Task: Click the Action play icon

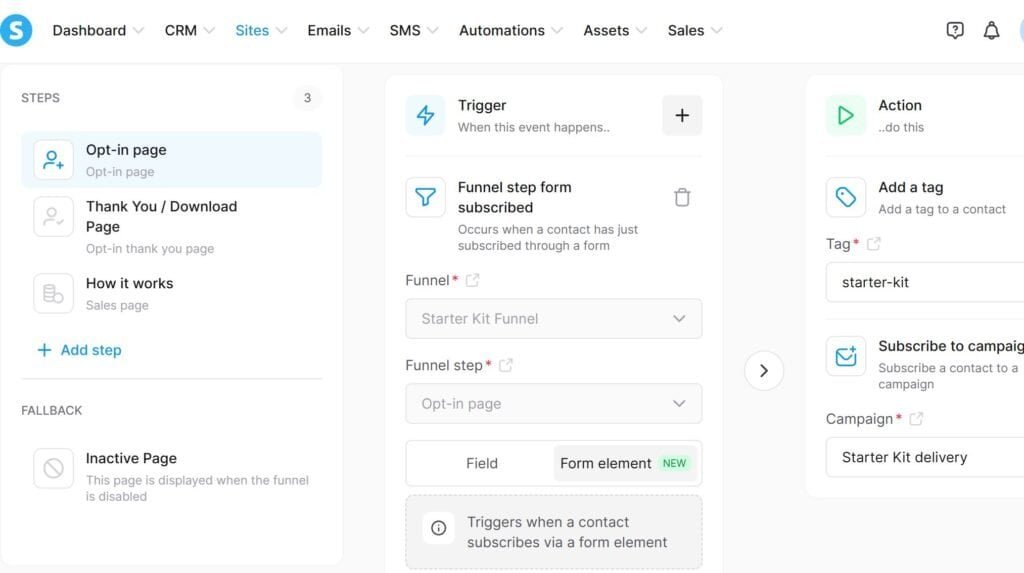Action: [x=846, y=115]
